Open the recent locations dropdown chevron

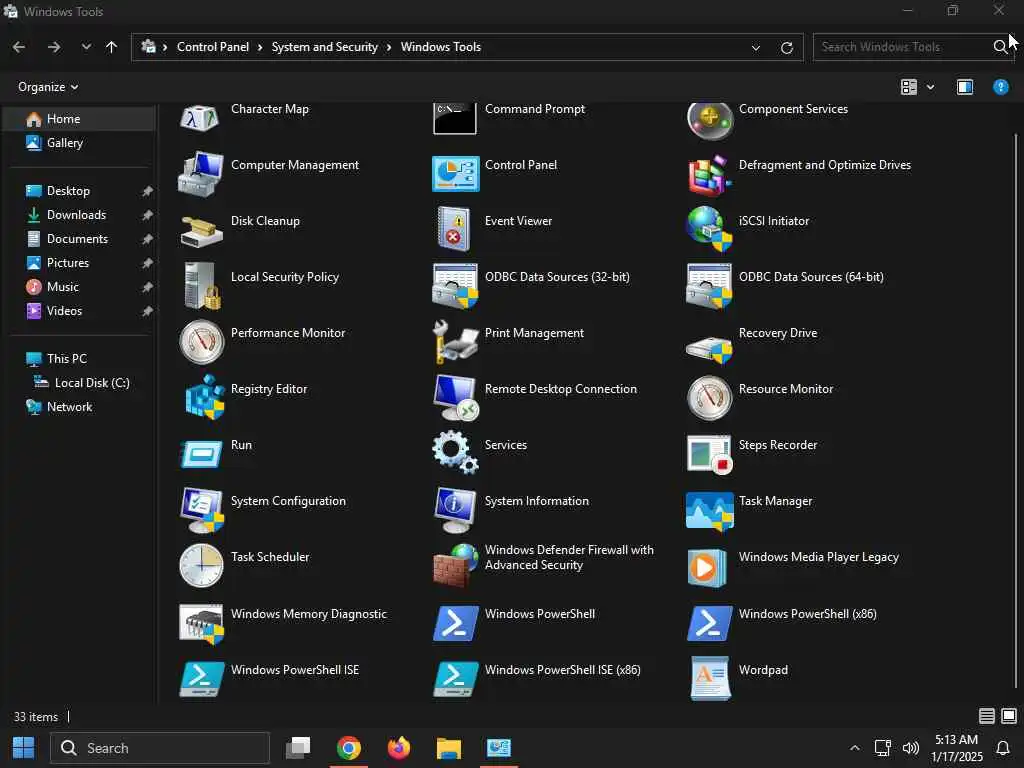coord(86,47)
